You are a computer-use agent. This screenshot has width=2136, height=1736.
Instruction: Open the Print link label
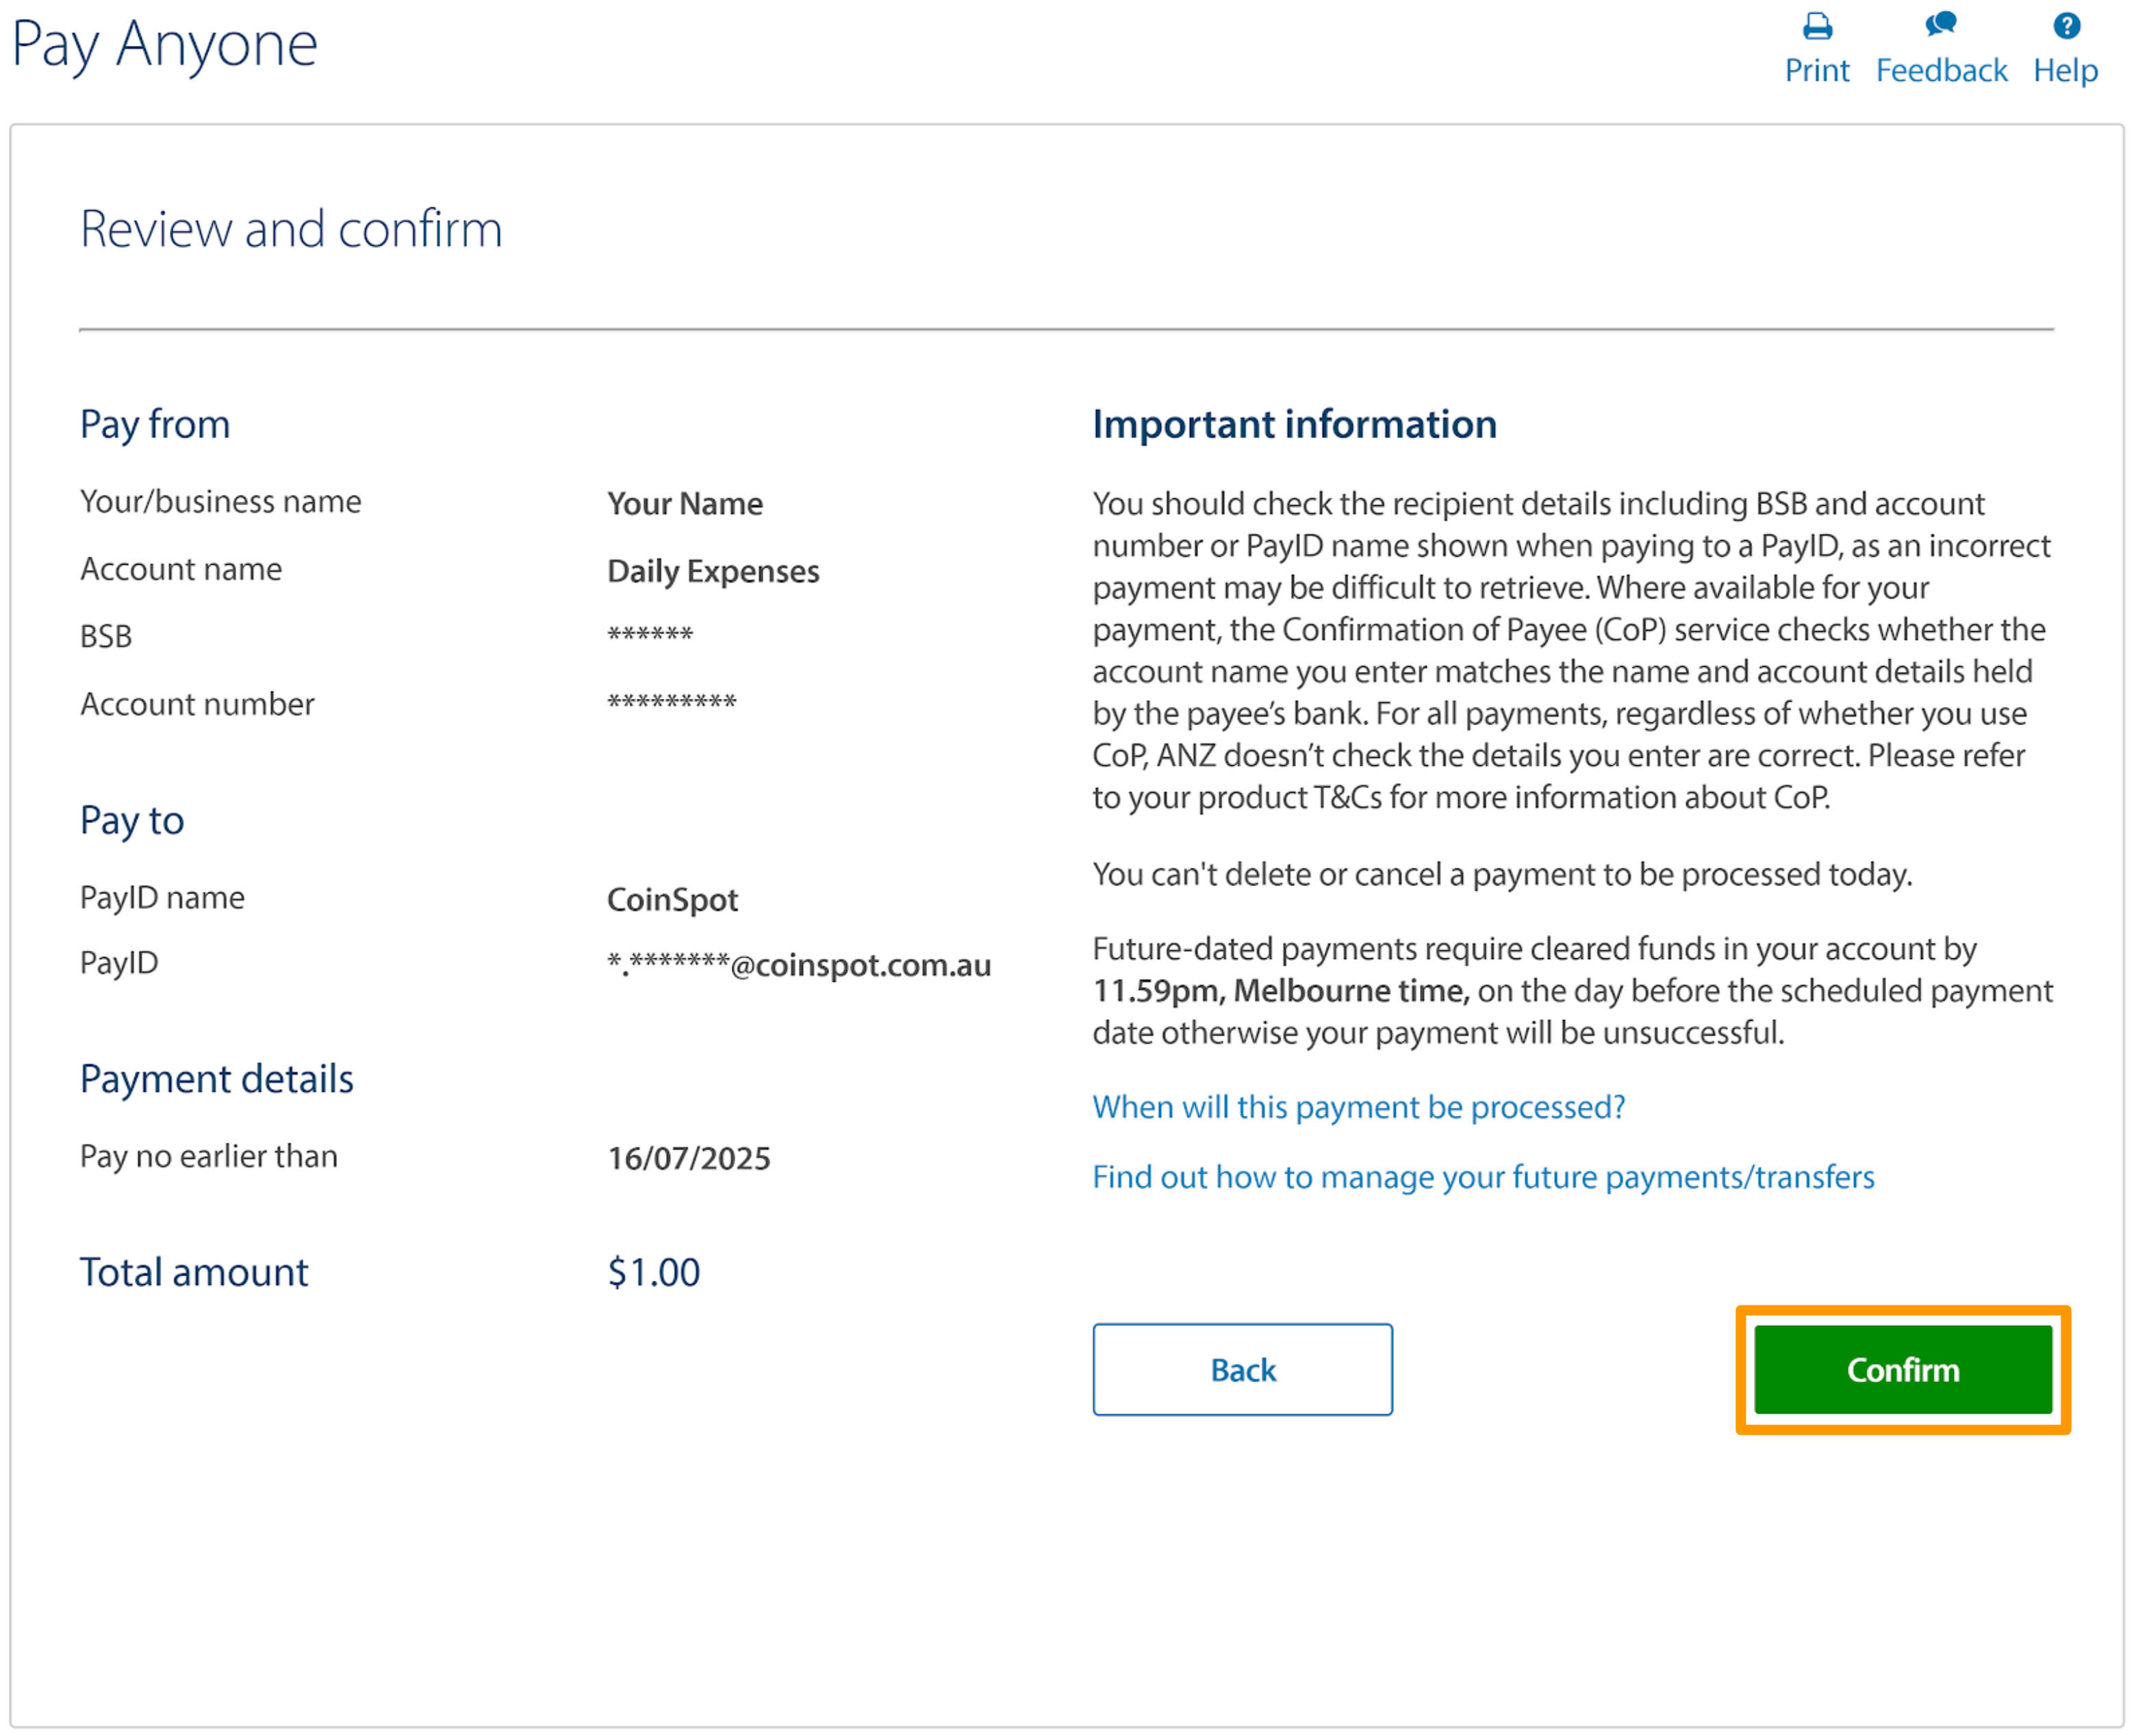[x=1817, y=70]
